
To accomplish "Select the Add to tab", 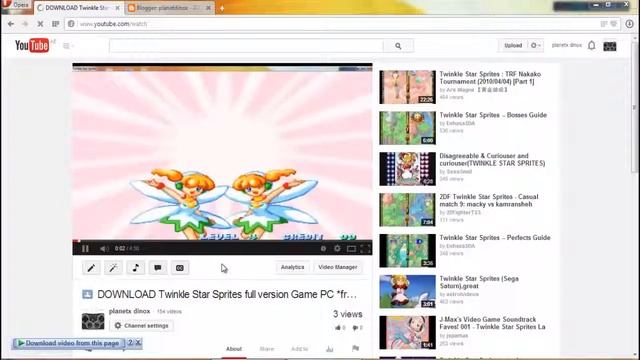I will 299,349.
